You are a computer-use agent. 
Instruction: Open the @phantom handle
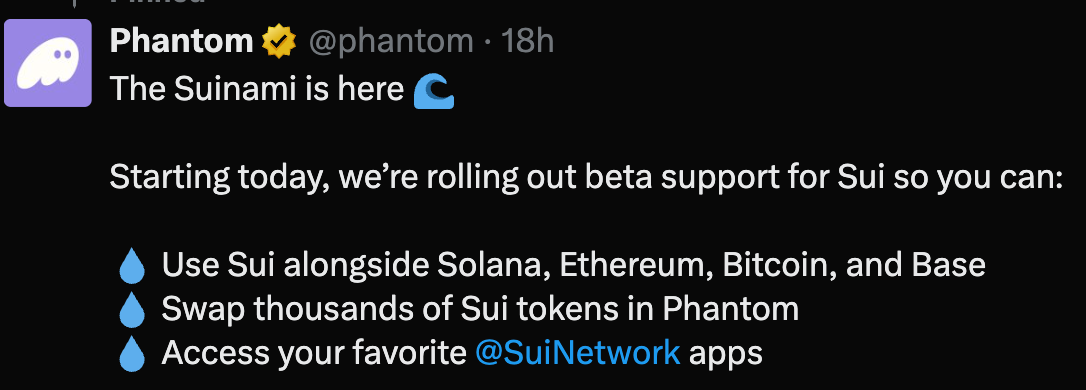[391, 43]
